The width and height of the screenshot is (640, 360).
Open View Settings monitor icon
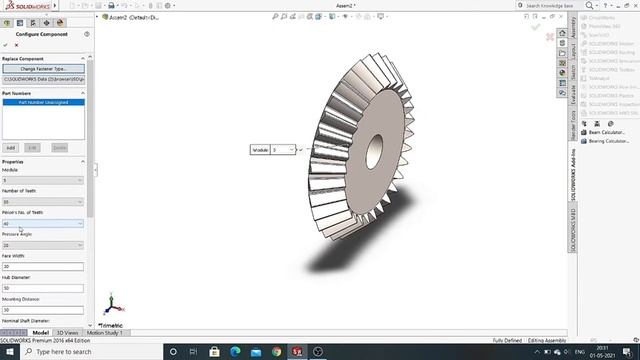click(x=381, y=16)
